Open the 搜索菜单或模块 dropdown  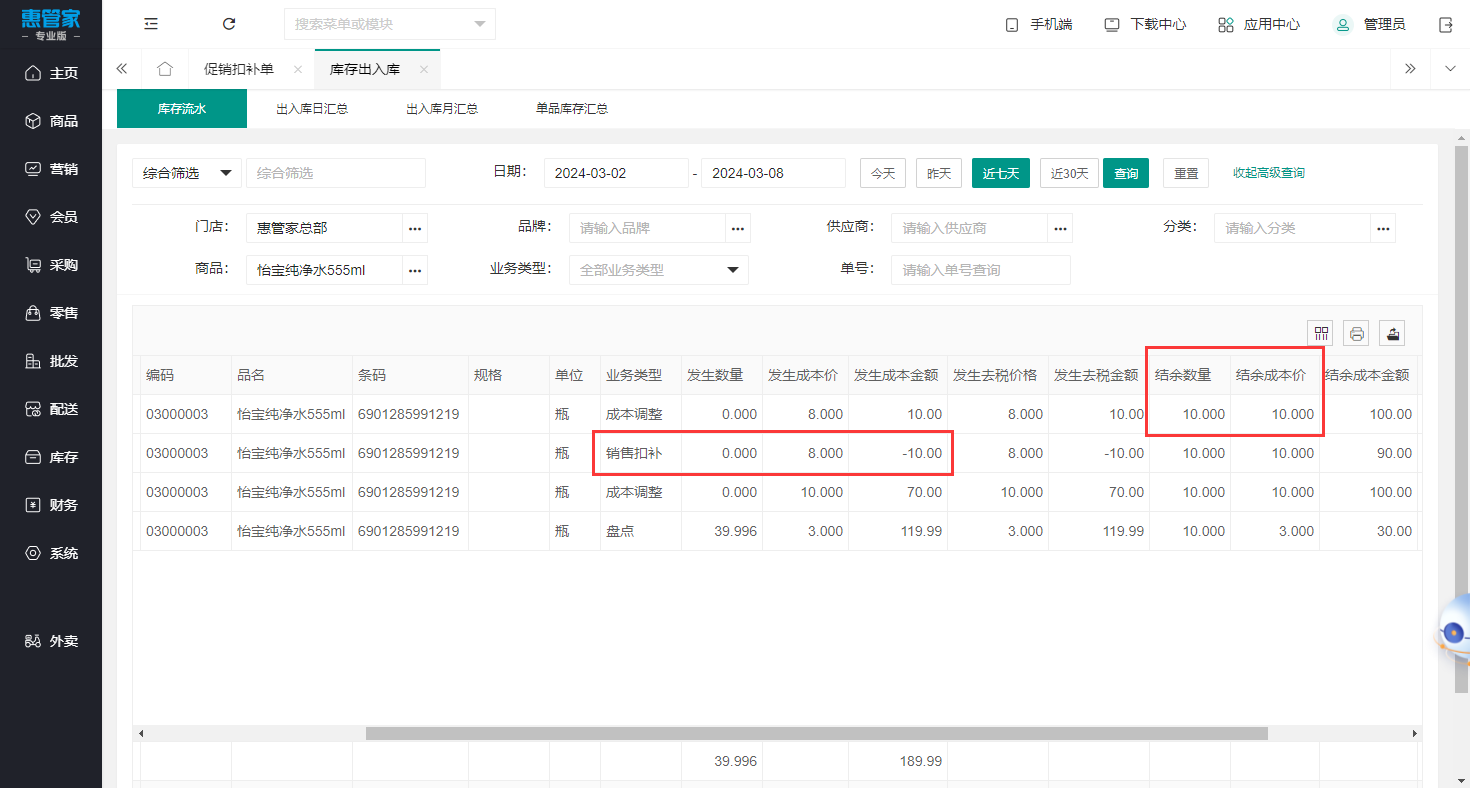390,24
